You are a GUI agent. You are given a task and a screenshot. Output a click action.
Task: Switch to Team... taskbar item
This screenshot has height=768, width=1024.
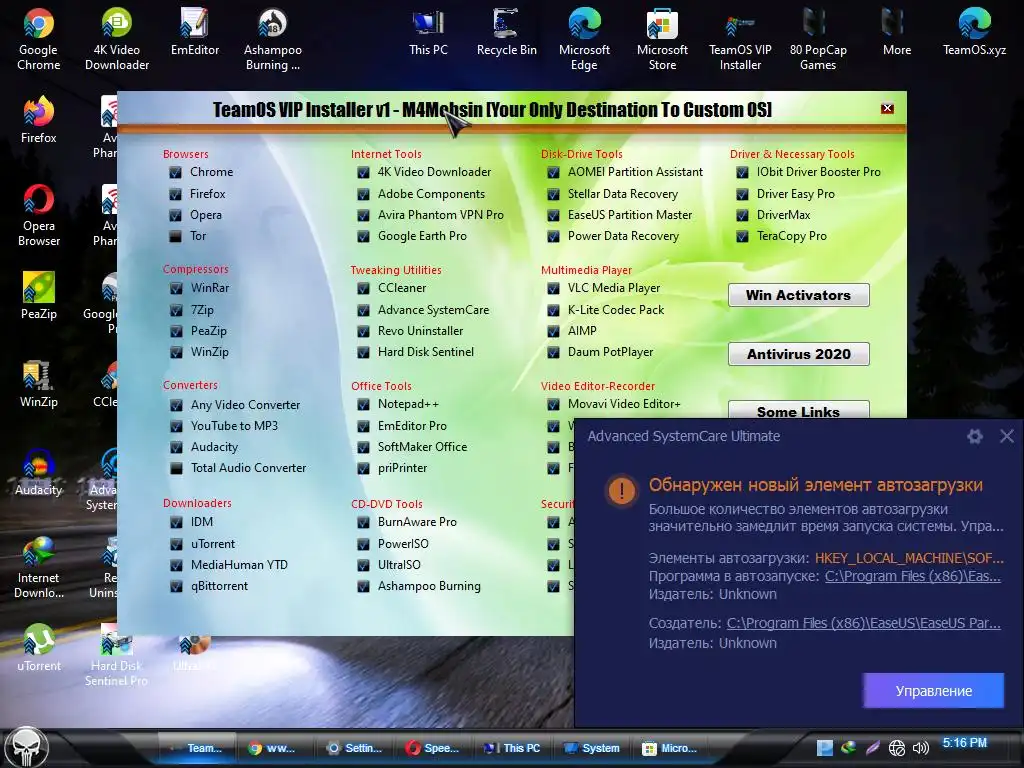[x=197, y=748]
